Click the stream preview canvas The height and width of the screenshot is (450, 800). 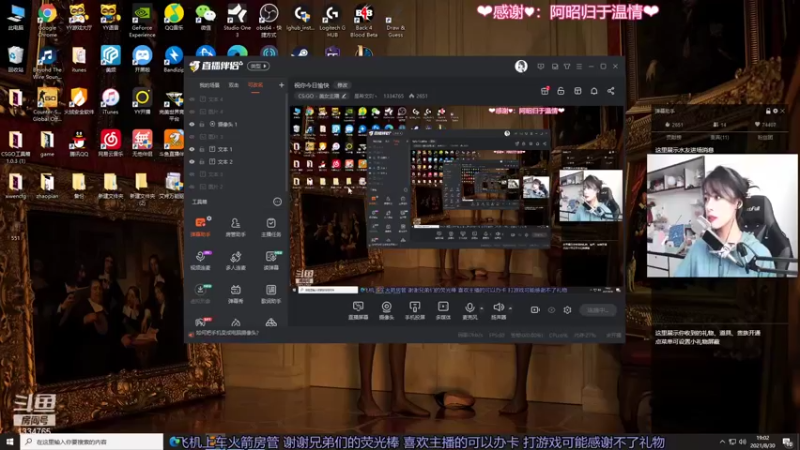pyautogui.click(x=457, y=200)
